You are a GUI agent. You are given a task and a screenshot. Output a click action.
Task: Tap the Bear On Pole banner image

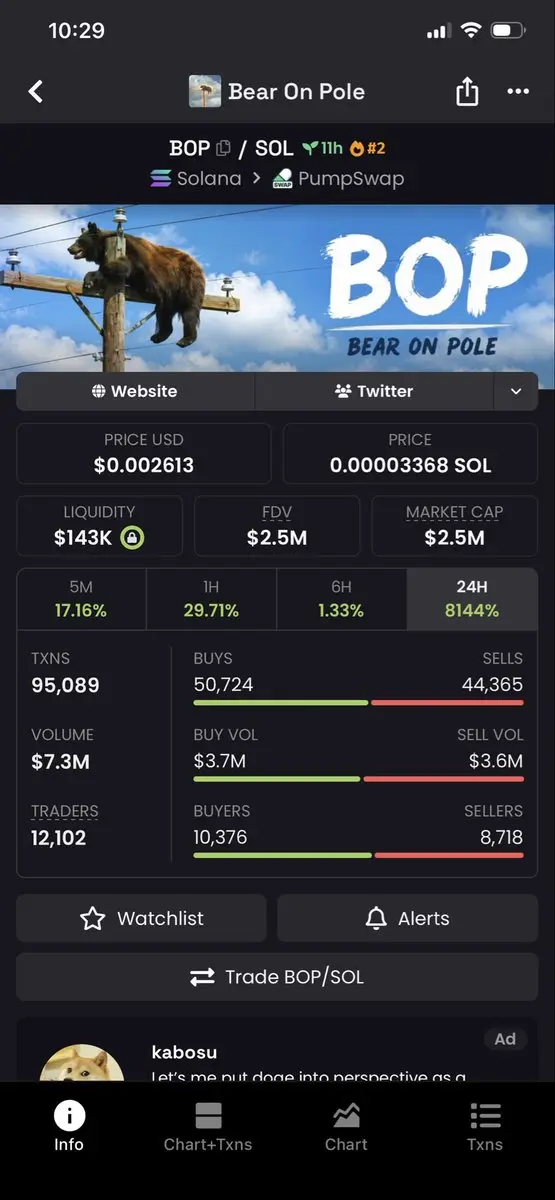click(x=277, y=290)
